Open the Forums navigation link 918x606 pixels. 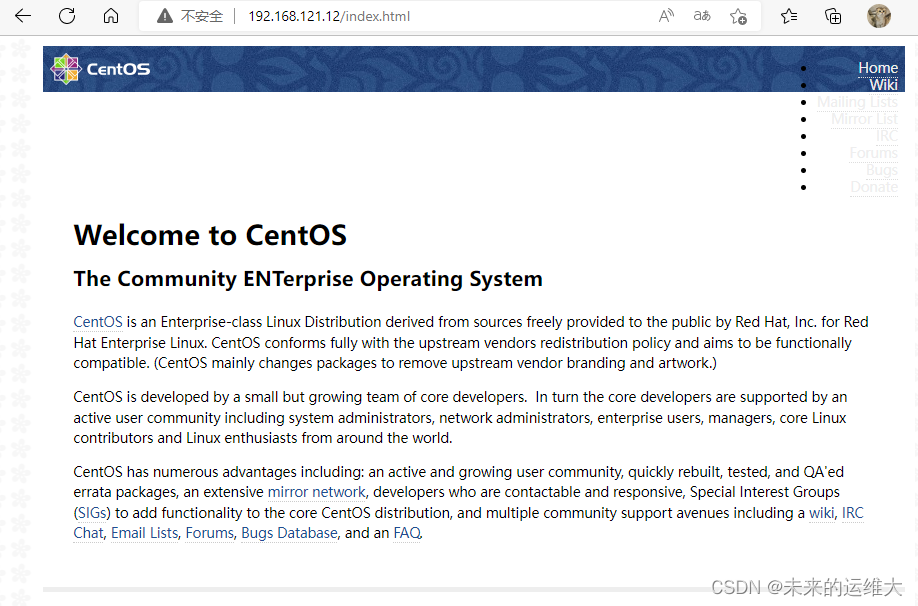[874, 153]
